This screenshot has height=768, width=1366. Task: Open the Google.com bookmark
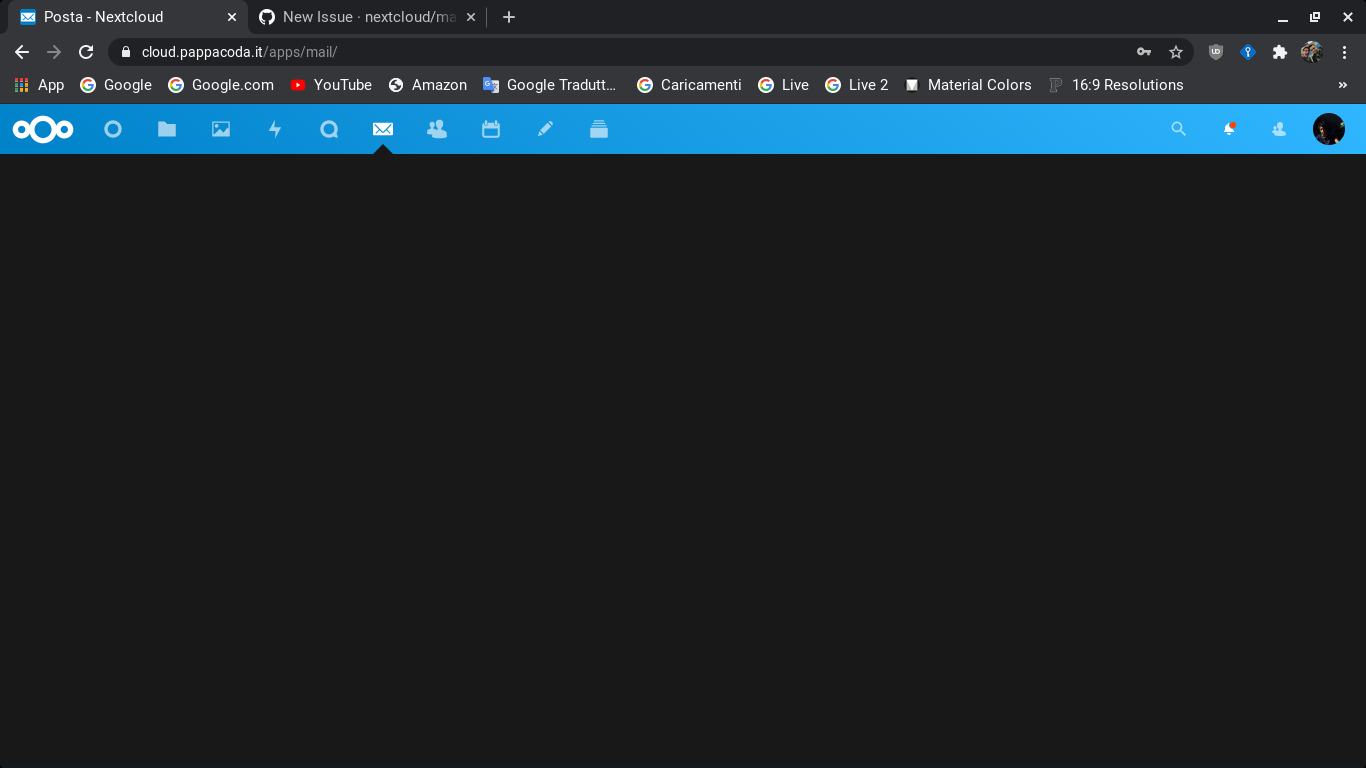click(x=221, y=85)
